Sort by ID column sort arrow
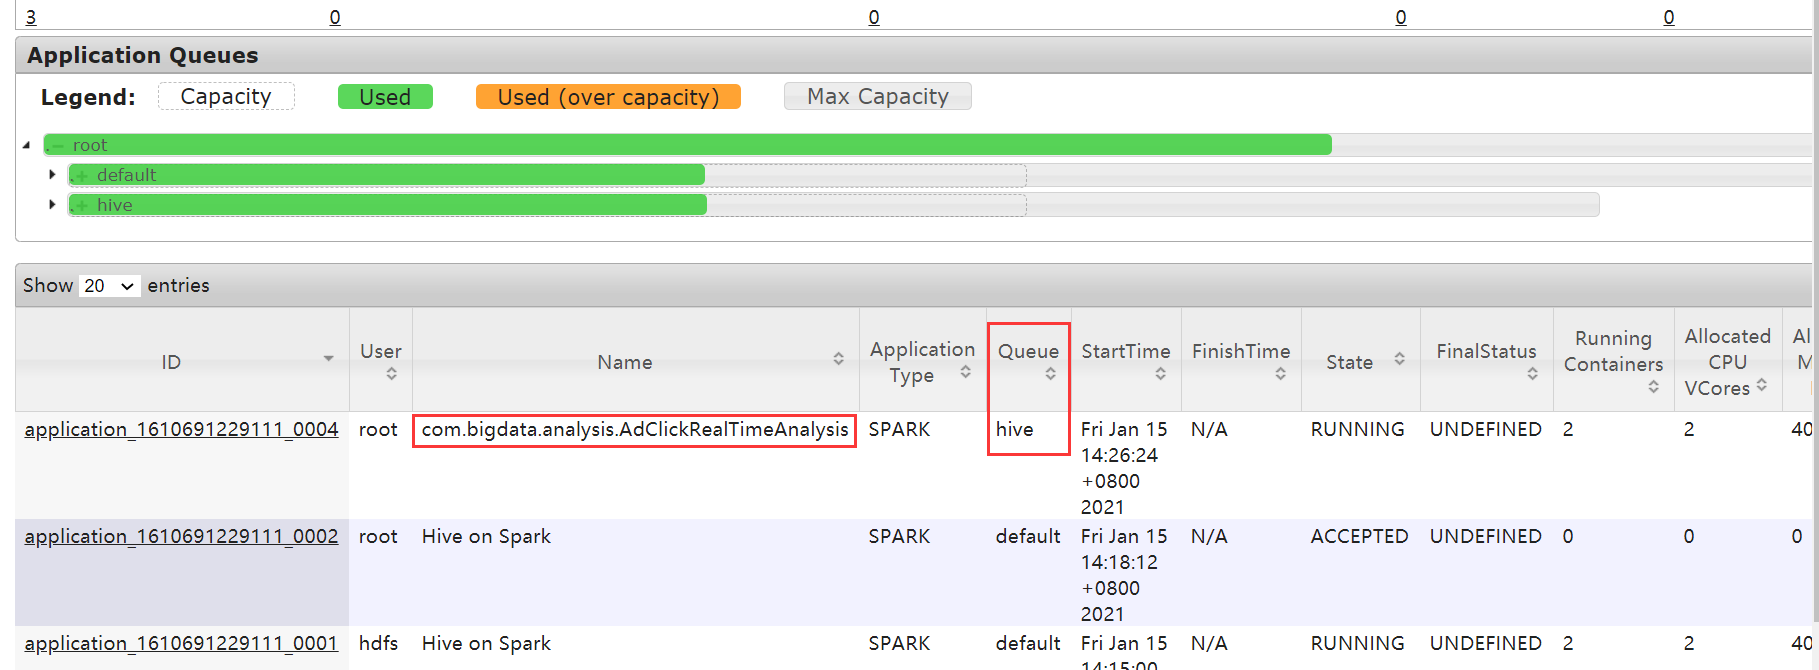 point(328,358)
